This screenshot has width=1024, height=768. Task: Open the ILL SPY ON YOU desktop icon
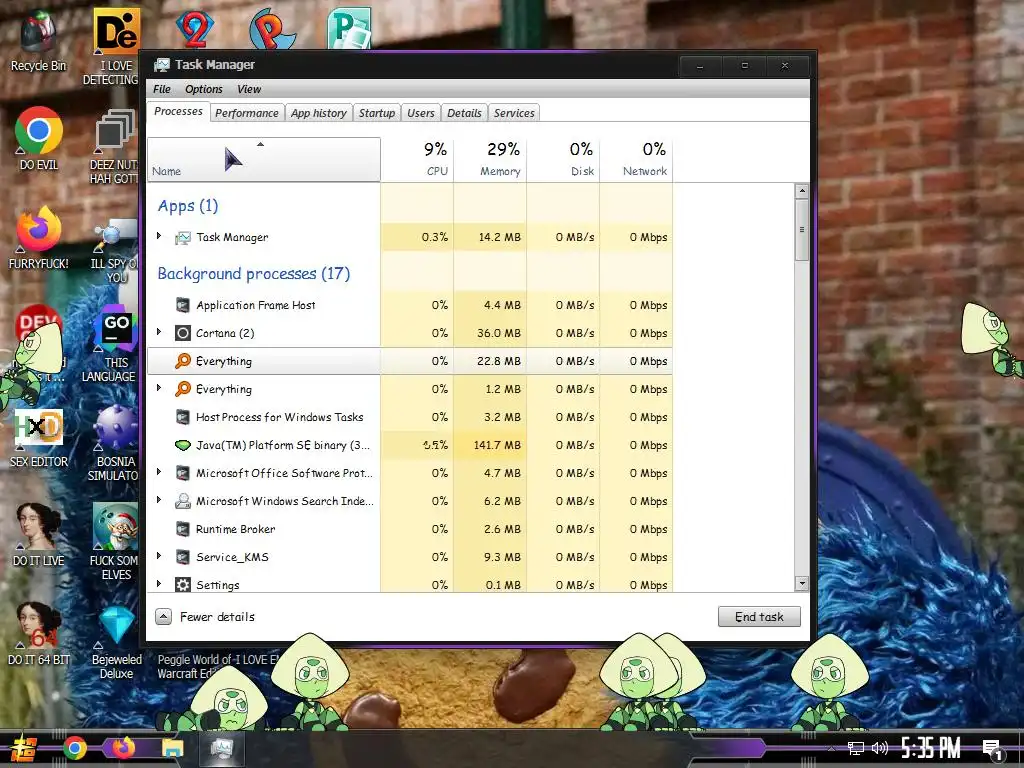(115, 252)
